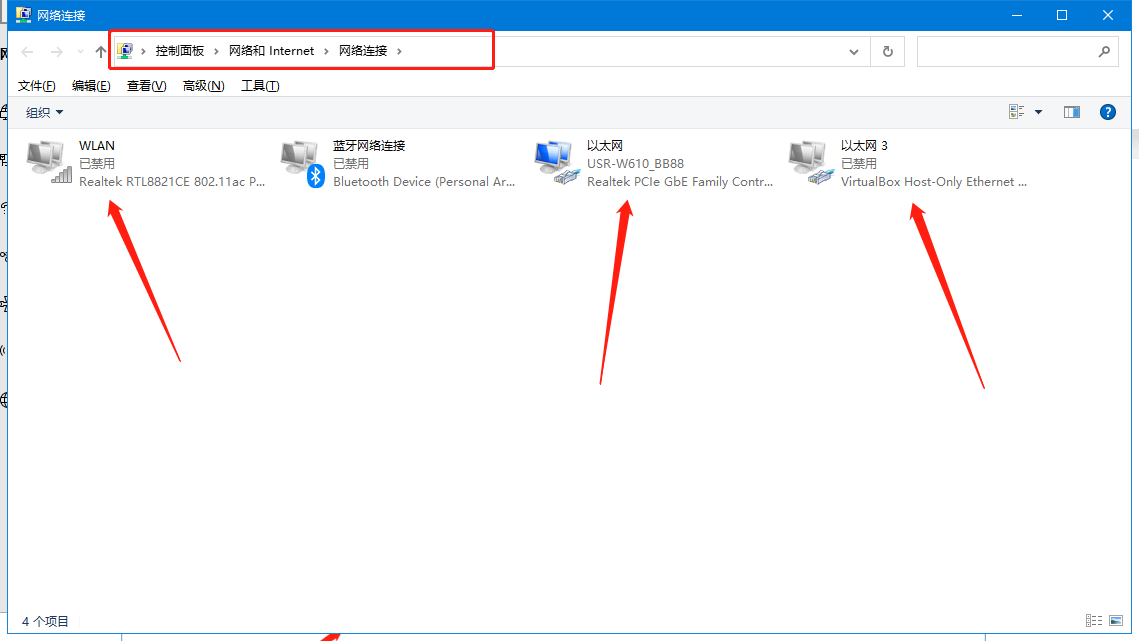Open the 高级(N) menu

click(203, 86)
